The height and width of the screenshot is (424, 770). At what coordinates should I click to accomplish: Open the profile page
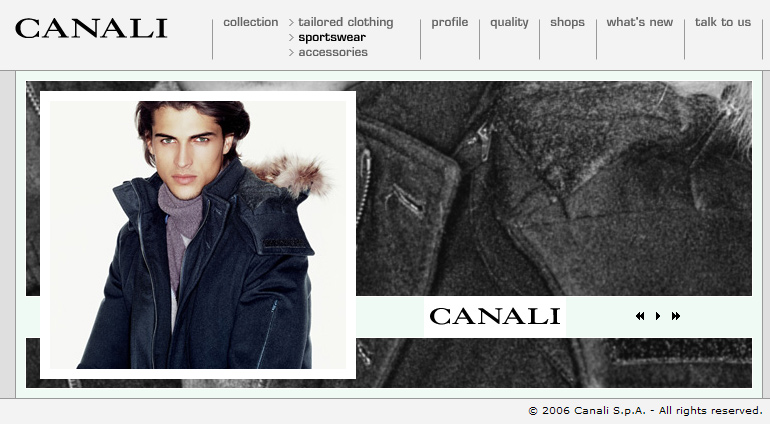coord(449,23)
